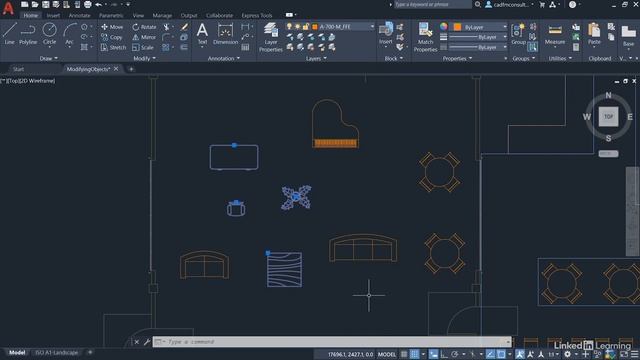Click the Mirror tool
The image size is (640, 360).
click(144, 37)
